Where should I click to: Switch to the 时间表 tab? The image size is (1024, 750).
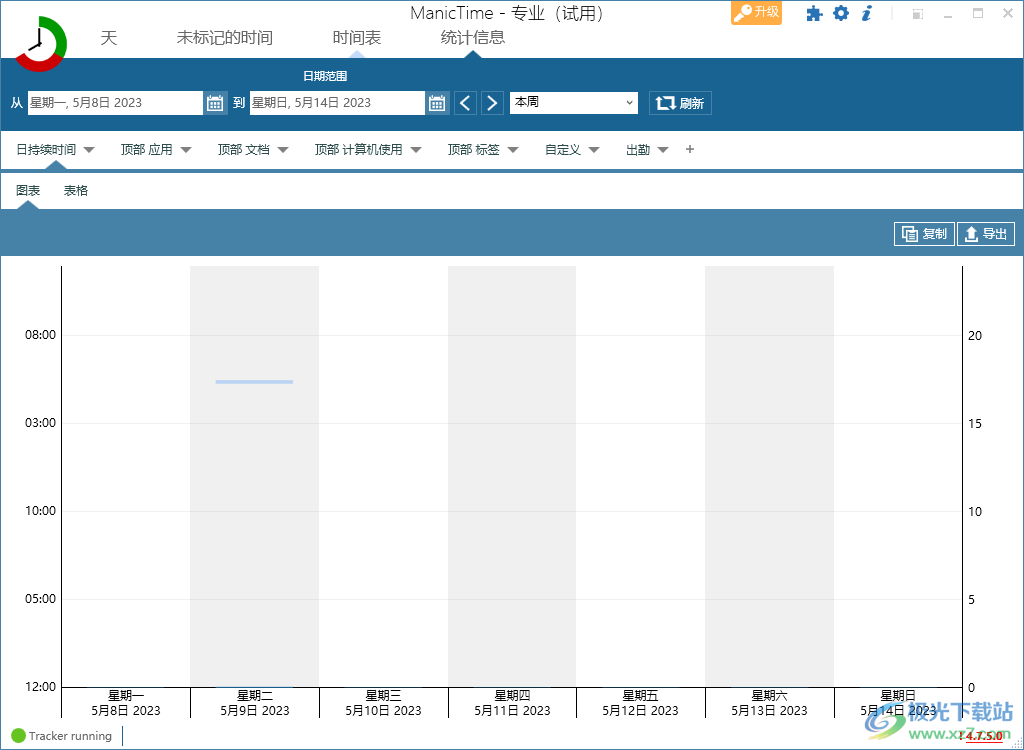click(x=357, y=38)
